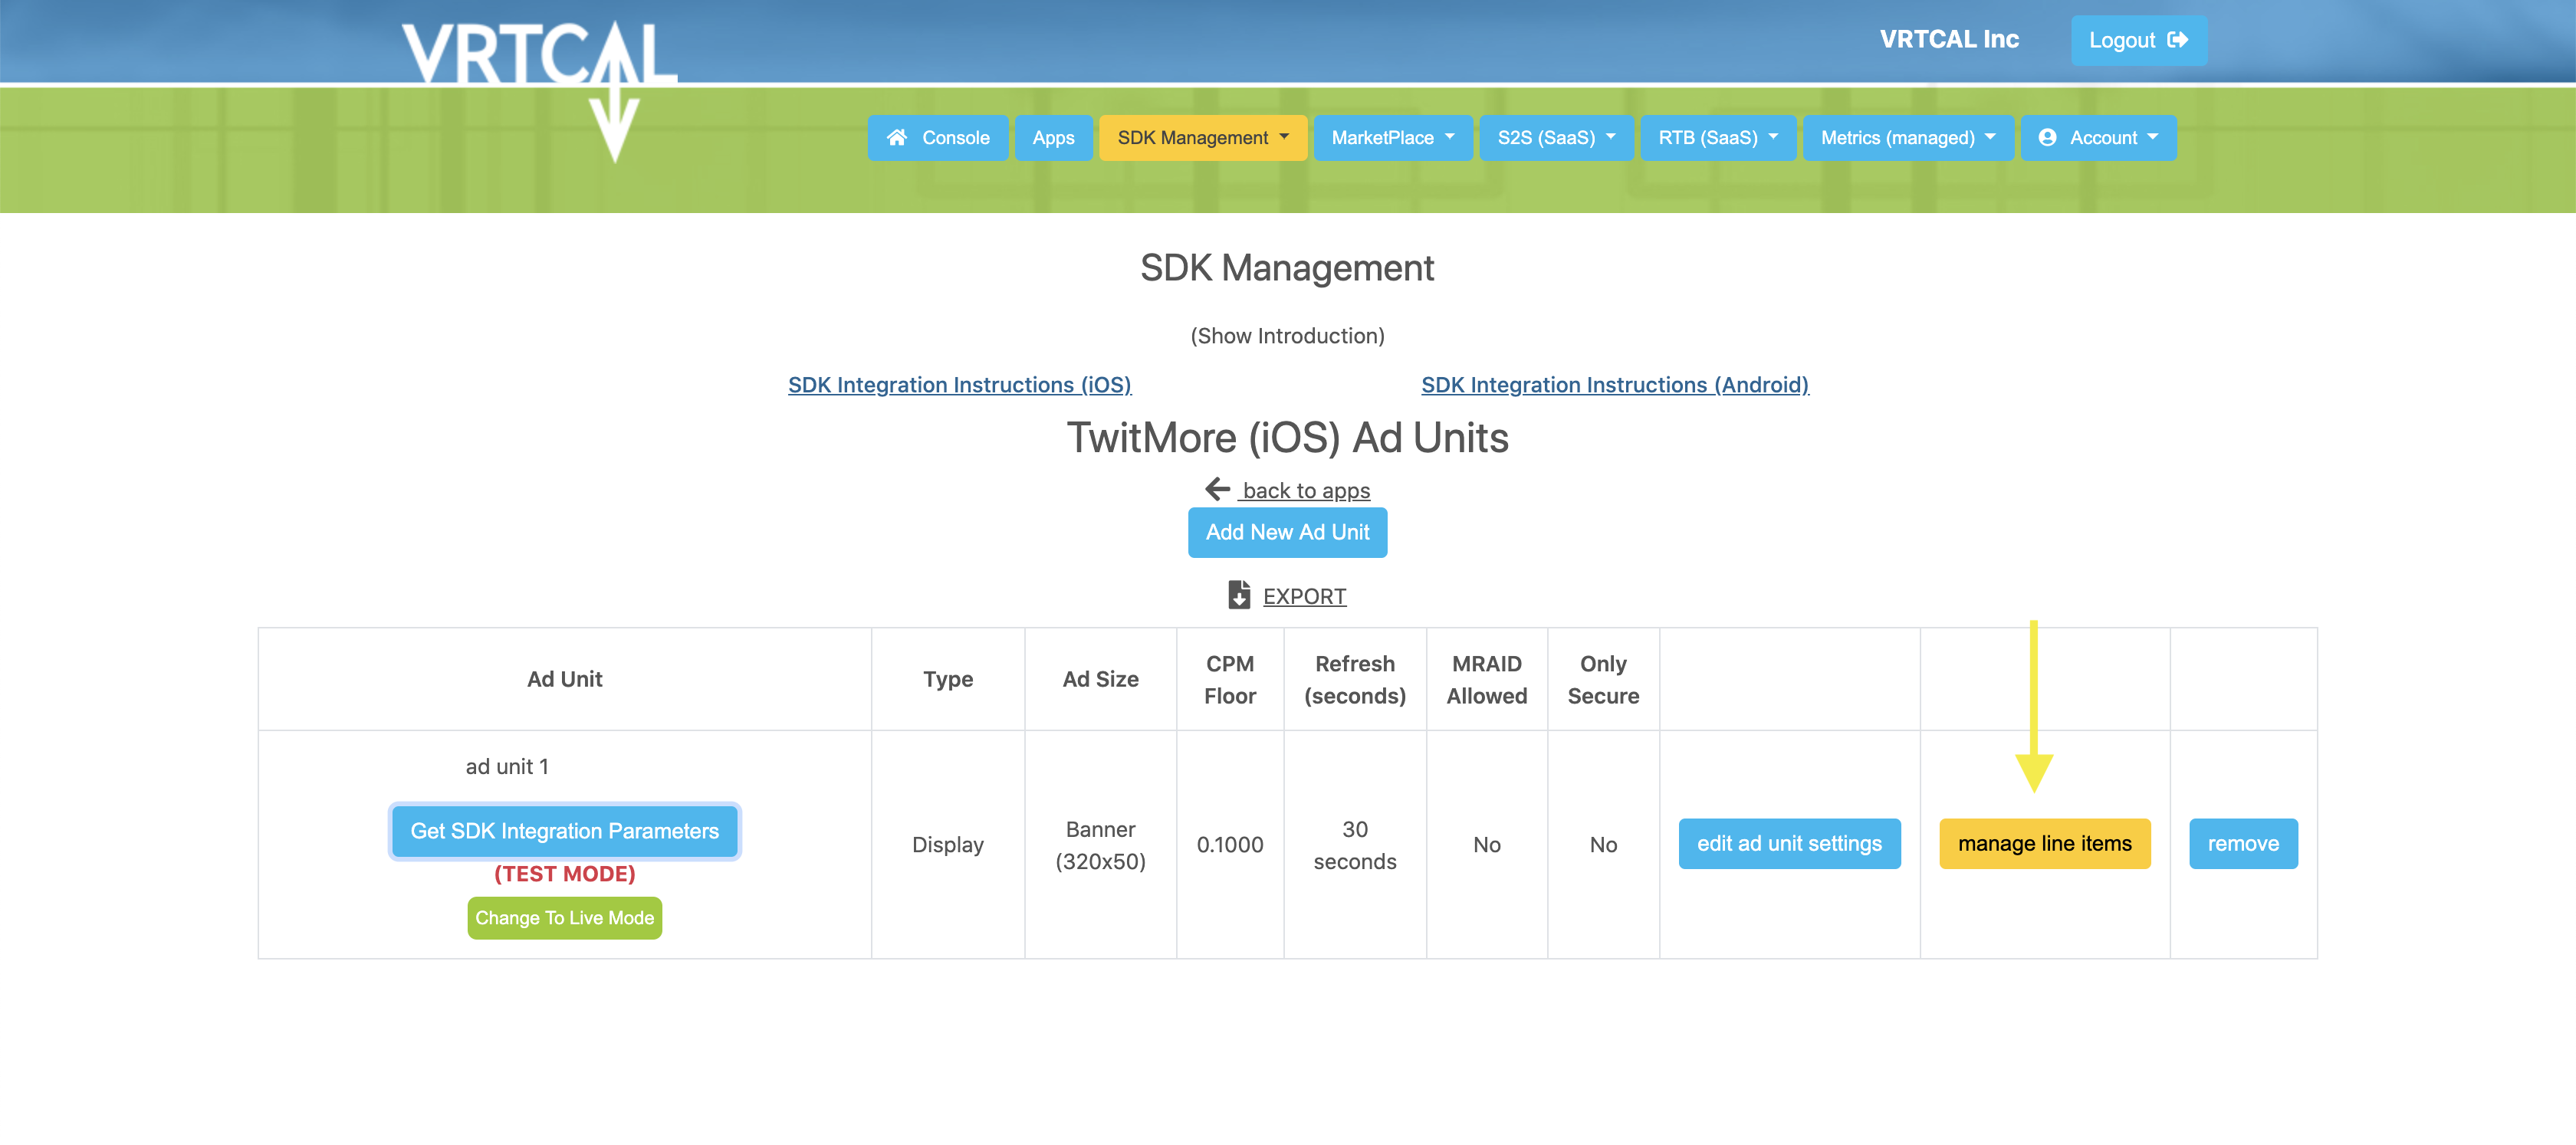Click the export file download icon

pyautogui.click(x=1239, y=595)
